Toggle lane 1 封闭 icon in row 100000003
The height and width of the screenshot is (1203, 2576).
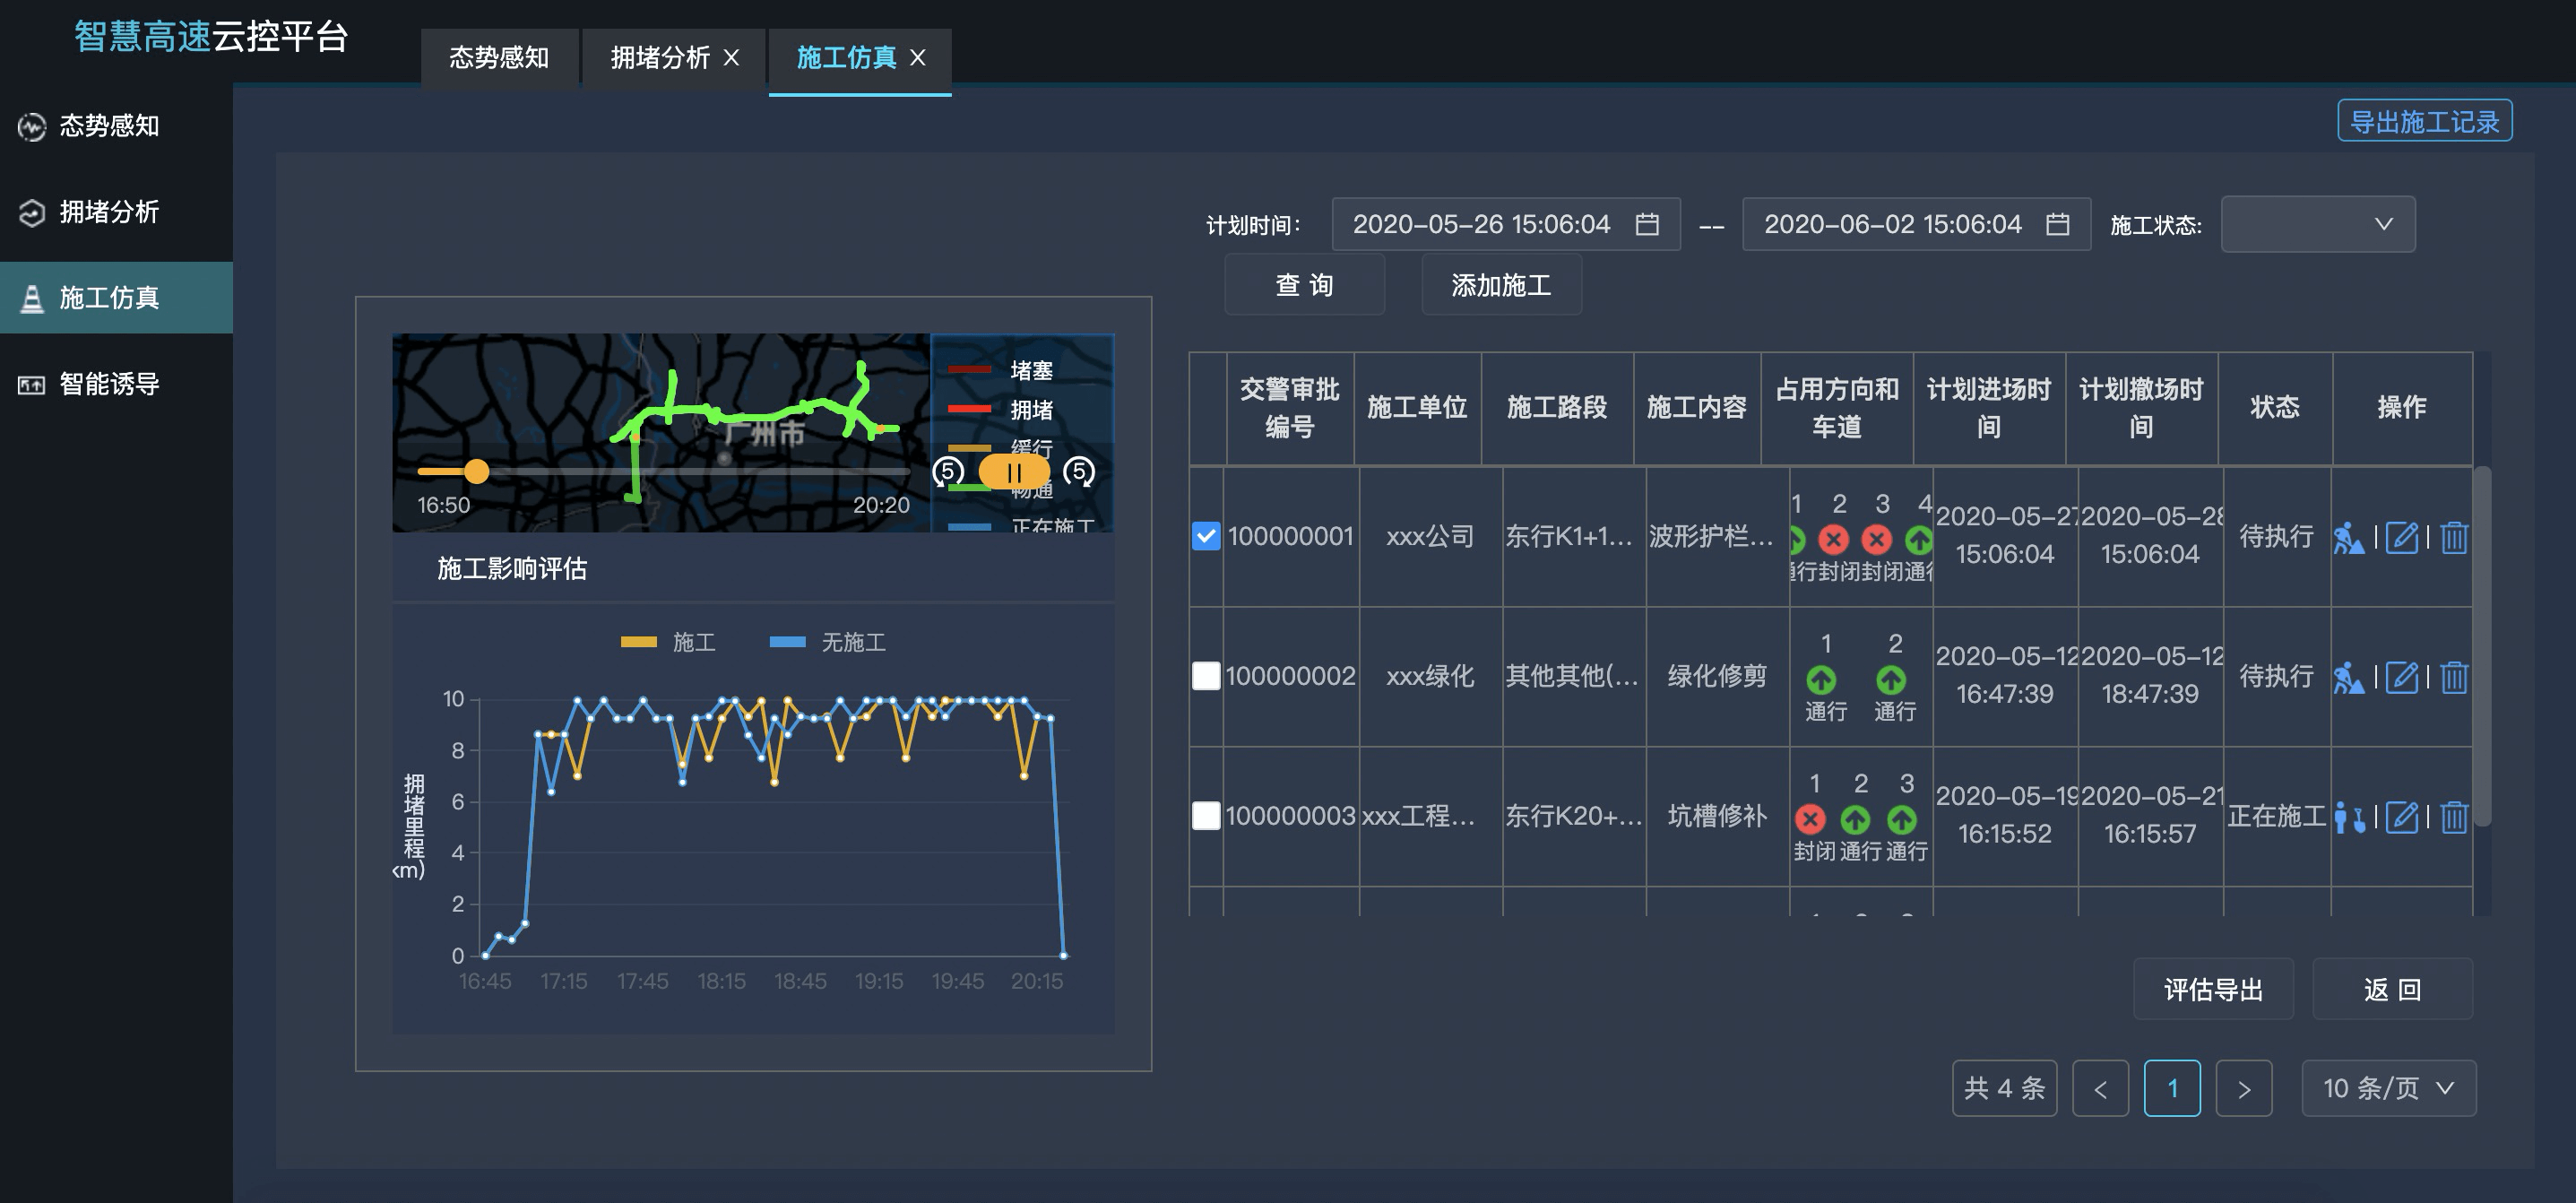[x=1810, y=820]
